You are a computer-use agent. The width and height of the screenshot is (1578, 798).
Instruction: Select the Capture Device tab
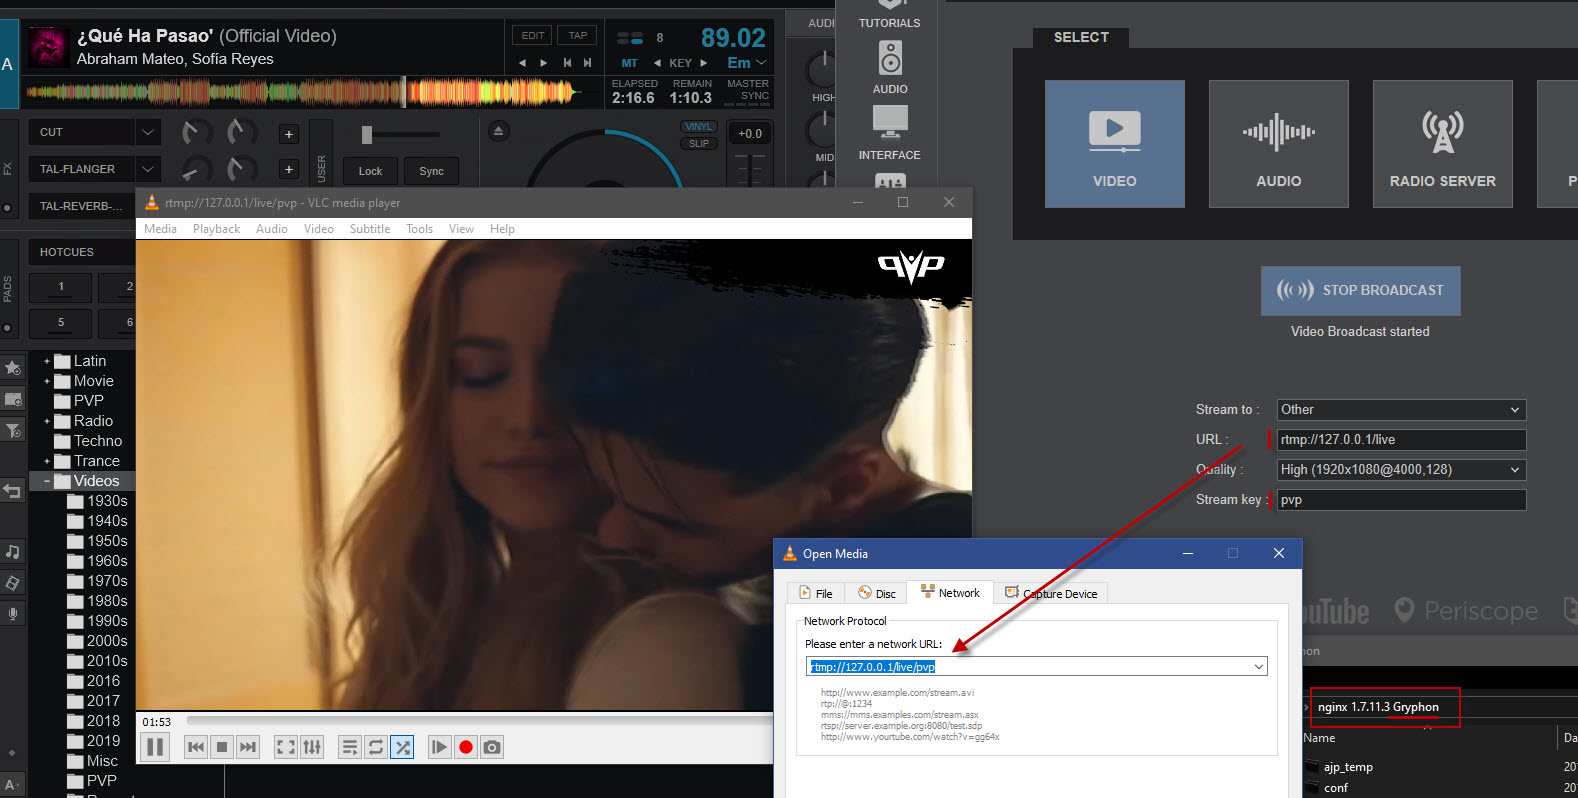coord(1051,593)
